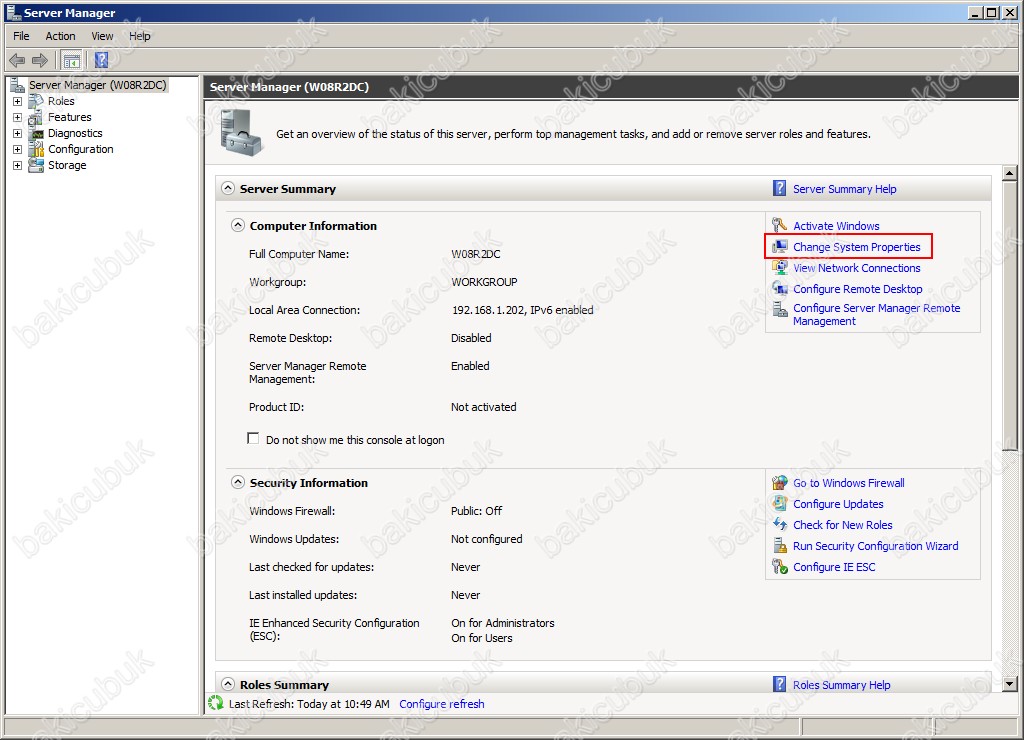Click the Configure Server Manager Remote Management icon
1024x740 pixels.
(x=780, y=310)
